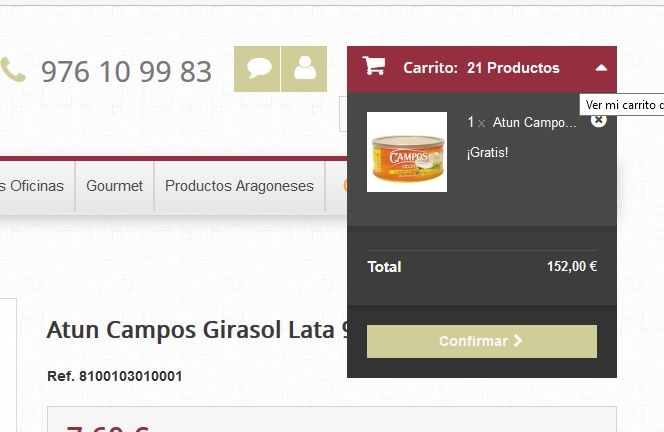Remove Atun Campos from cart with X icon
The image size is (664, 432).
[x=598, y=121]
